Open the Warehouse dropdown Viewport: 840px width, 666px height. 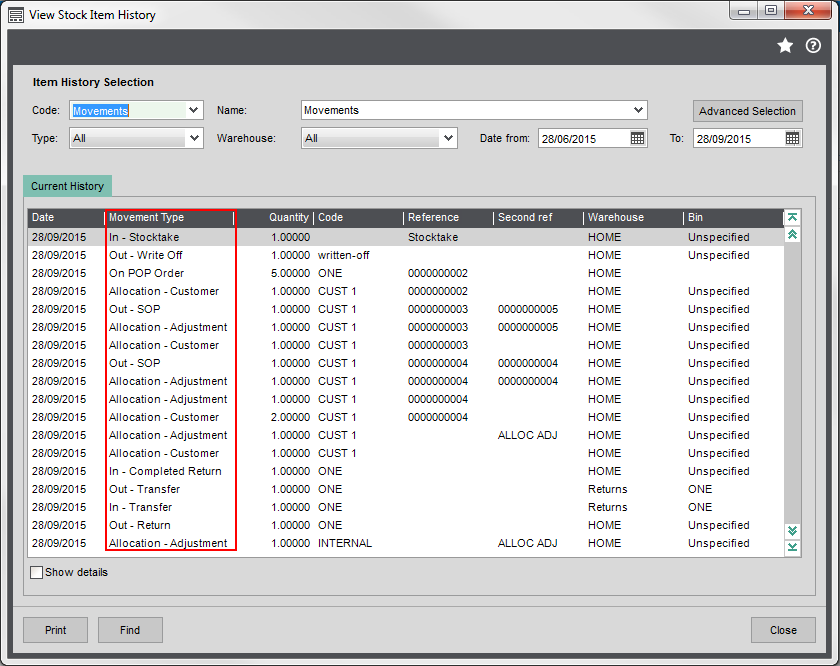[448, 138]
